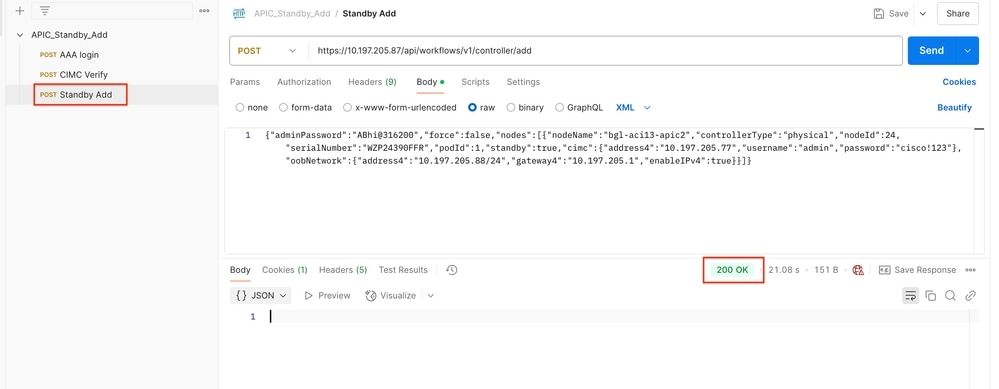This screenshot has width=999, height=389.
Task: Open the request Body tab
Action: 430,82
